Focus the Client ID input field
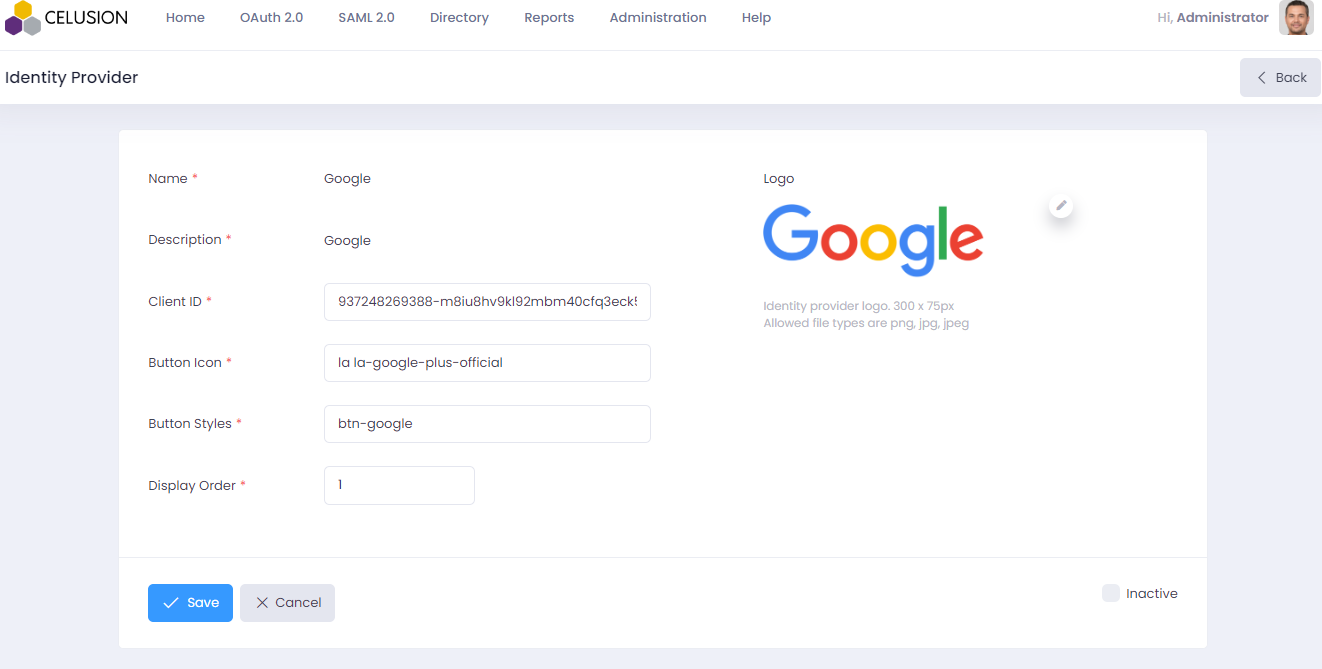This screenshot has height=669, width=1322. [x=487, y=302]
